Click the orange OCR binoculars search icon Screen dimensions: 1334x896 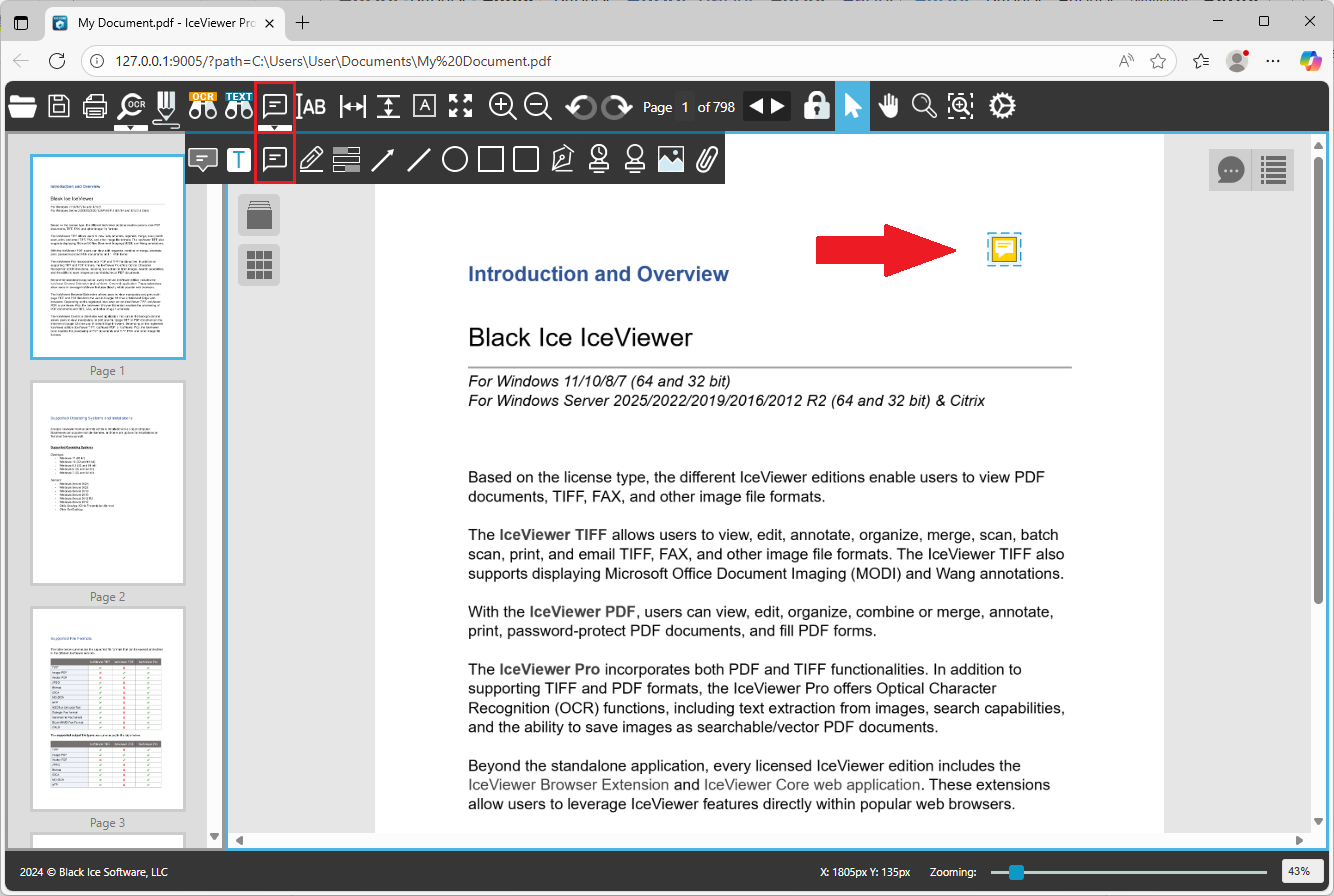coord(203,106)
